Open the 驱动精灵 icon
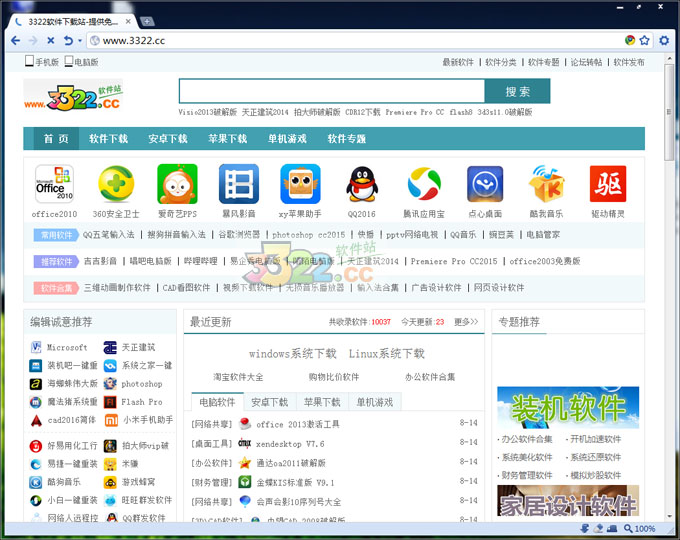The height and width of the screenshot is (540, 680). 608,184
